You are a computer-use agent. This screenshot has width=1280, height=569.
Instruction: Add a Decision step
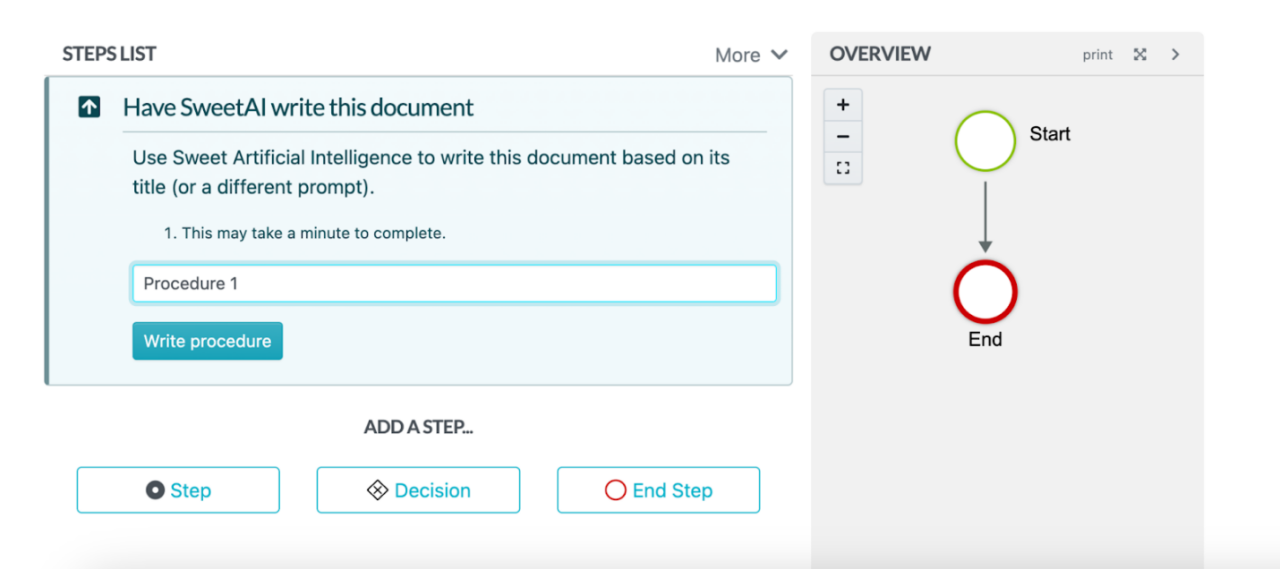click(x=418, y=490)
